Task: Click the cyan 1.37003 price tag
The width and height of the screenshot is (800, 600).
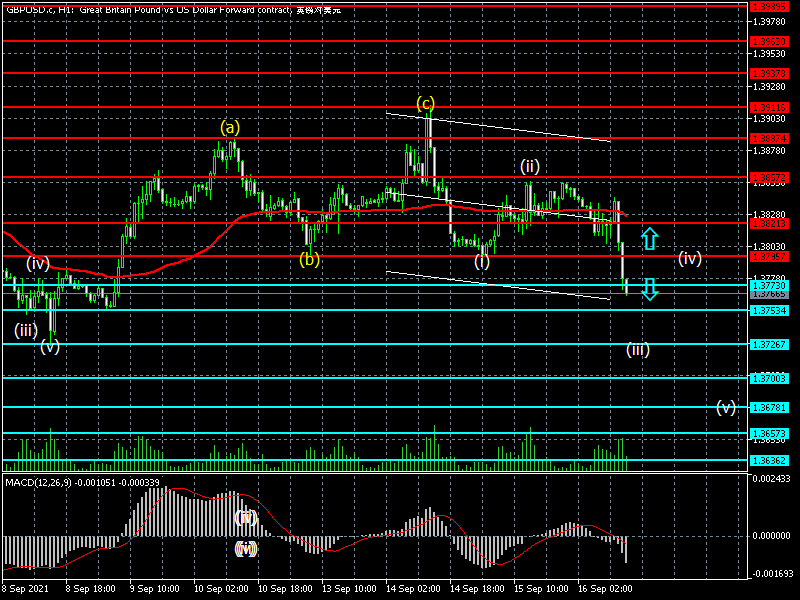Action: (769, 378)
